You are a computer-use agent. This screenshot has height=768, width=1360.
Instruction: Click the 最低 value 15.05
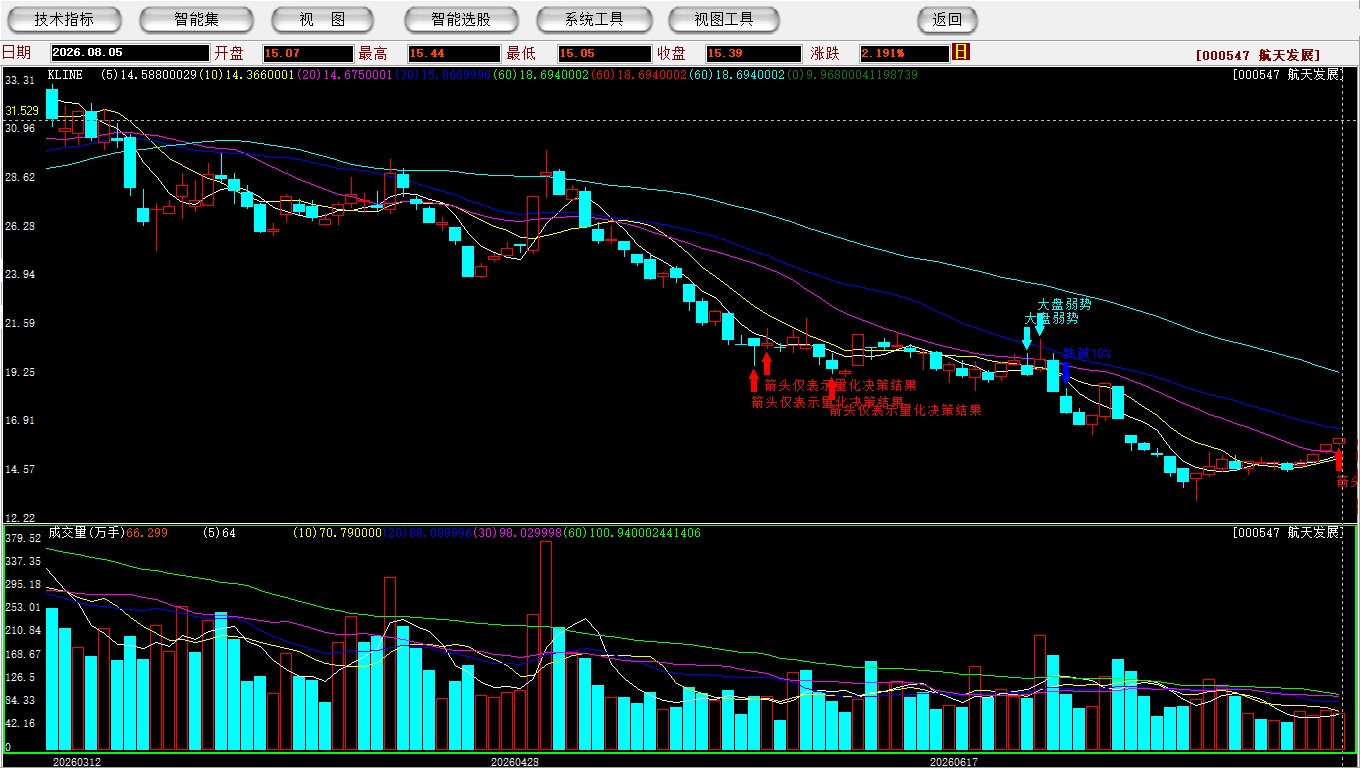(x=604, y=53)
